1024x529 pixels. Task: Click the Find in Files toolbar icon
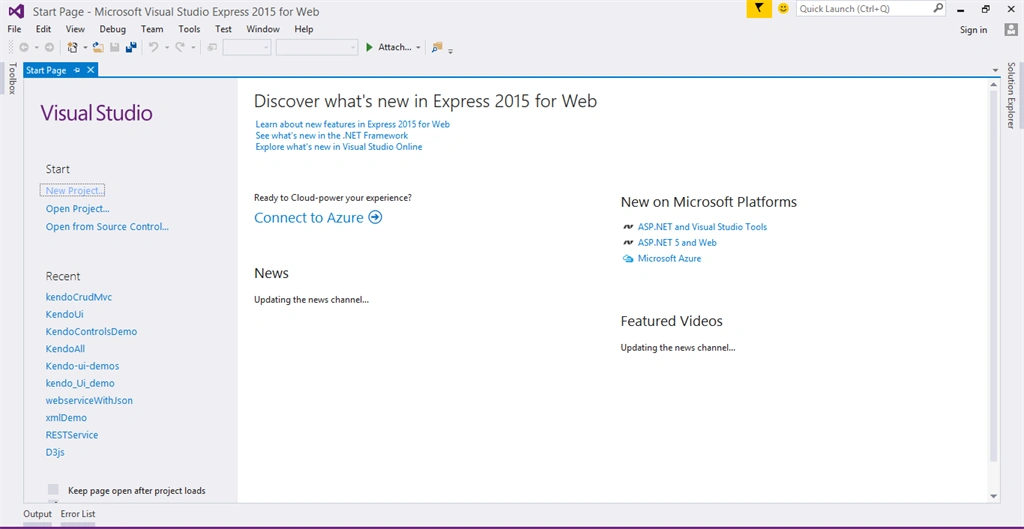[x=437, y=47]
